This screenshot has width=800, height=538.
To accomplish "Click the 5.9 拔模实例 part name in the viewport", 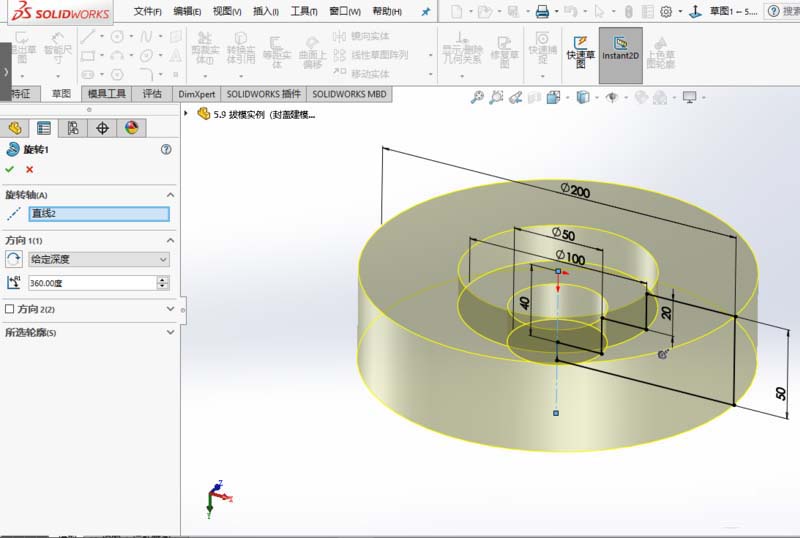I will pos(264,114).
